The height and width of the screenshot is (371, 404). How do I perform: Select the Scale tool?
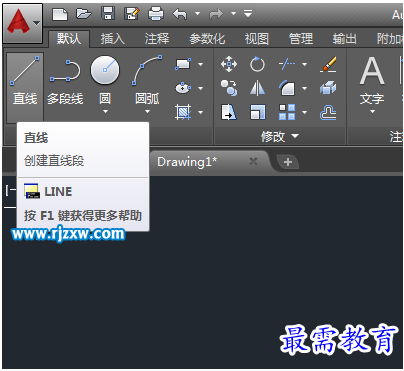pos(258,112)
